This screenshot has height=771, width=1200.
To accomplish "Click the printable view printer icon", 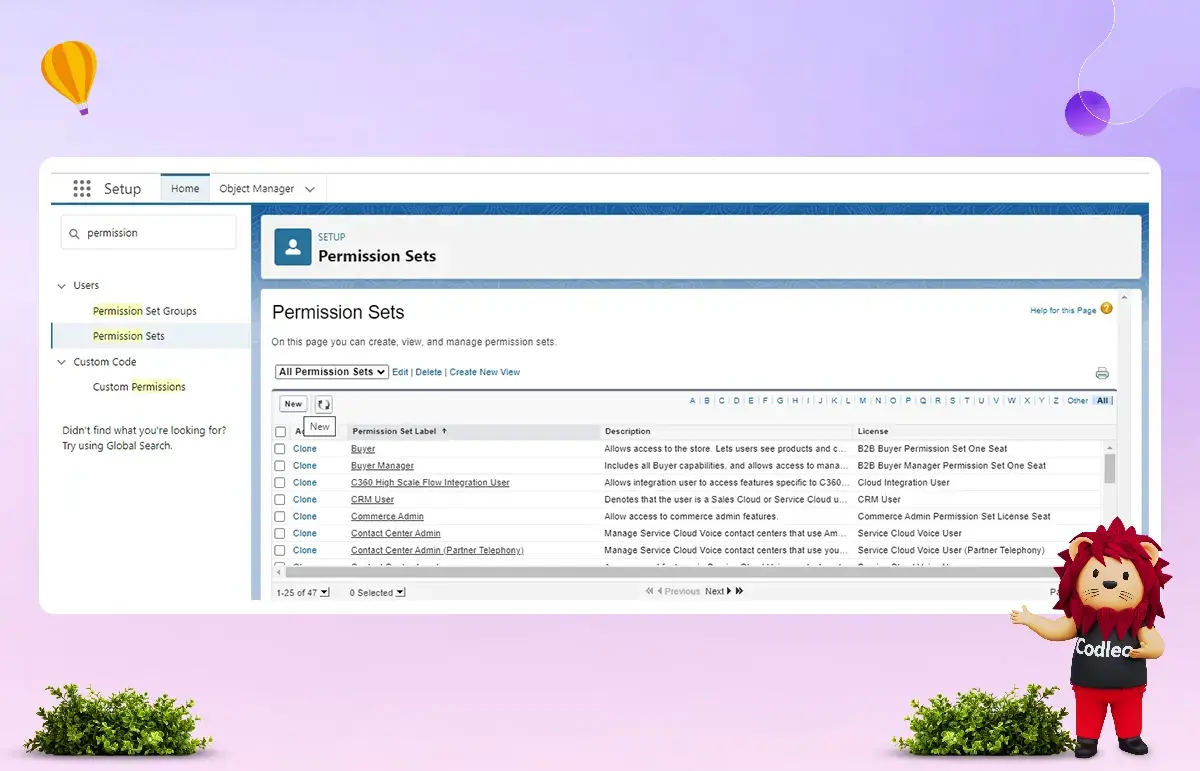I will point(1102,373).
